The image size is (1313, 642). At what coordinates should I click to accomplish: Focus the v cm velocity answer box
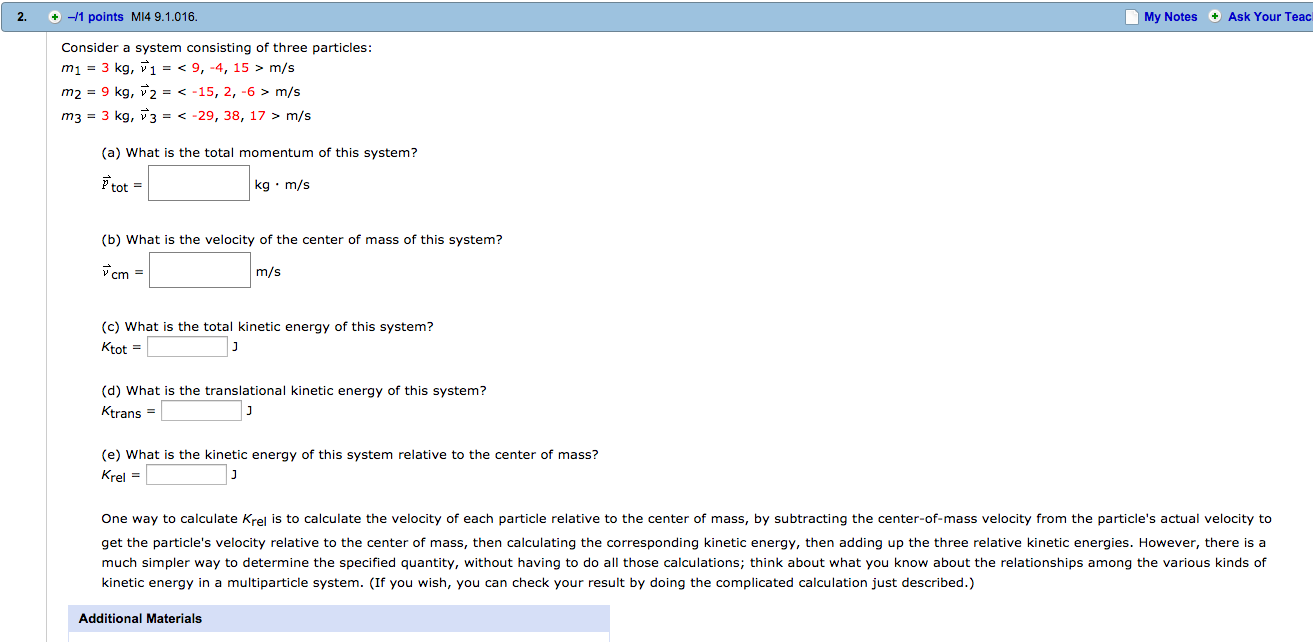pos(200,270)
